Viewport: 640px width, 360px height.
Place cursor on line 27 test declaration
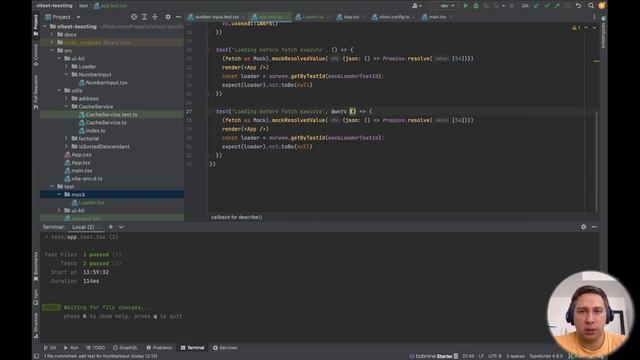coord(294,111)
